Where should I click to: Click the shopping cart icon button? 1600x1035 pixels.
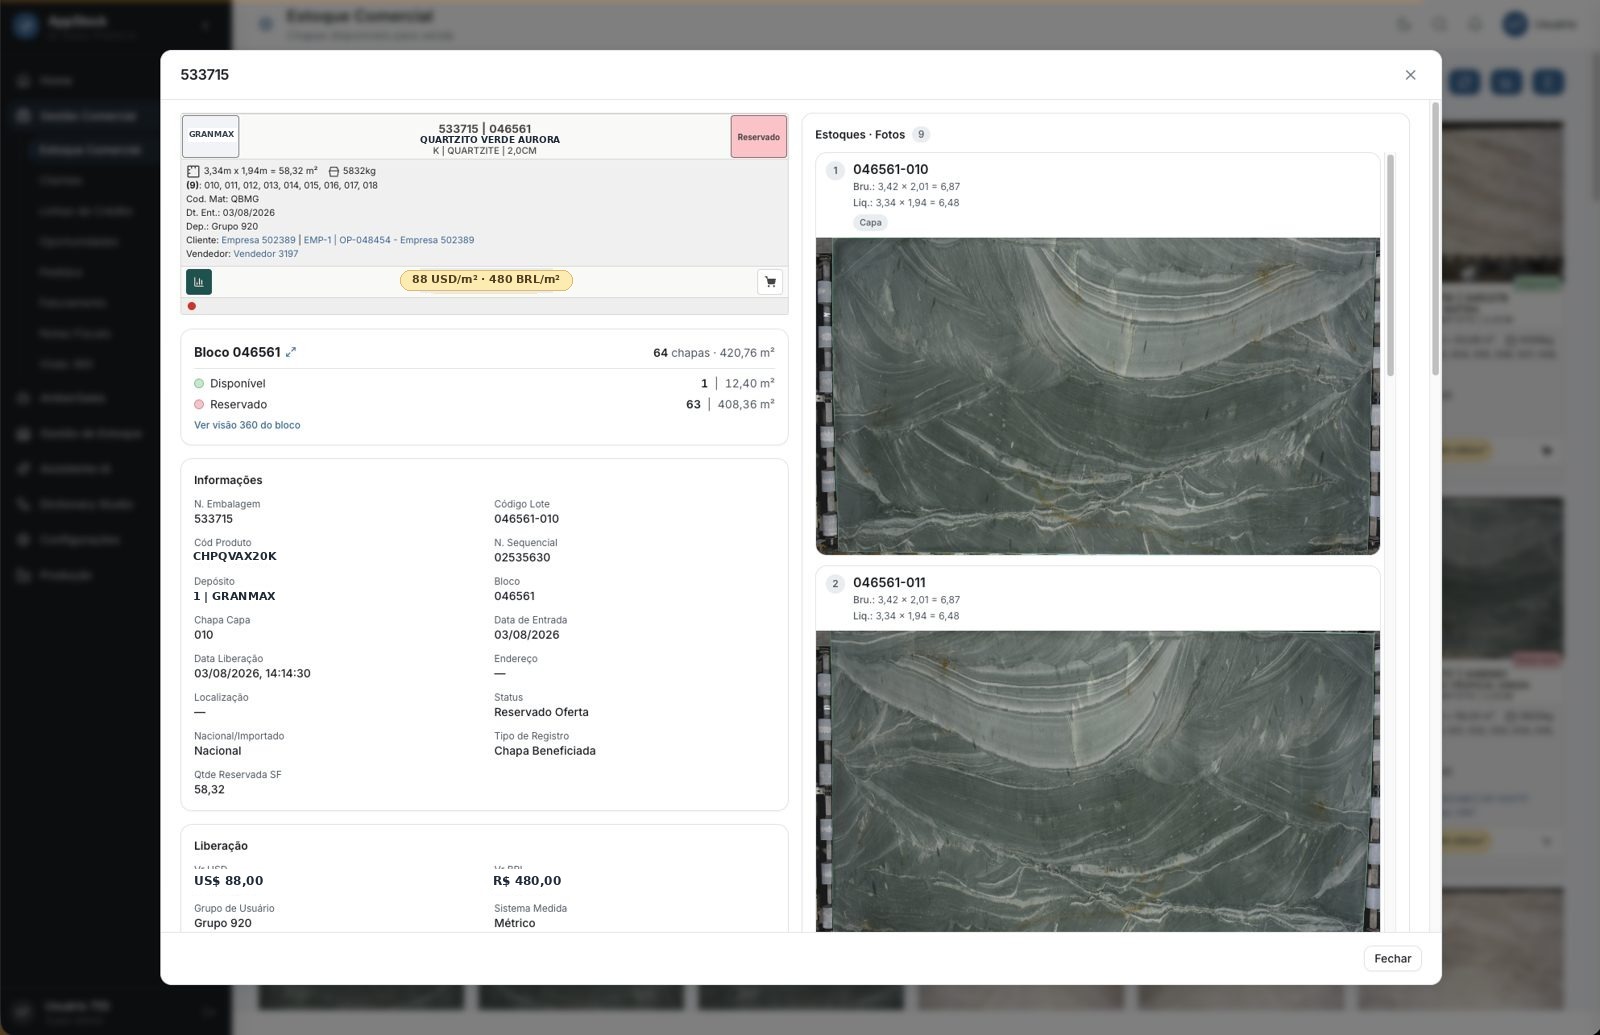tap(770, 282)
